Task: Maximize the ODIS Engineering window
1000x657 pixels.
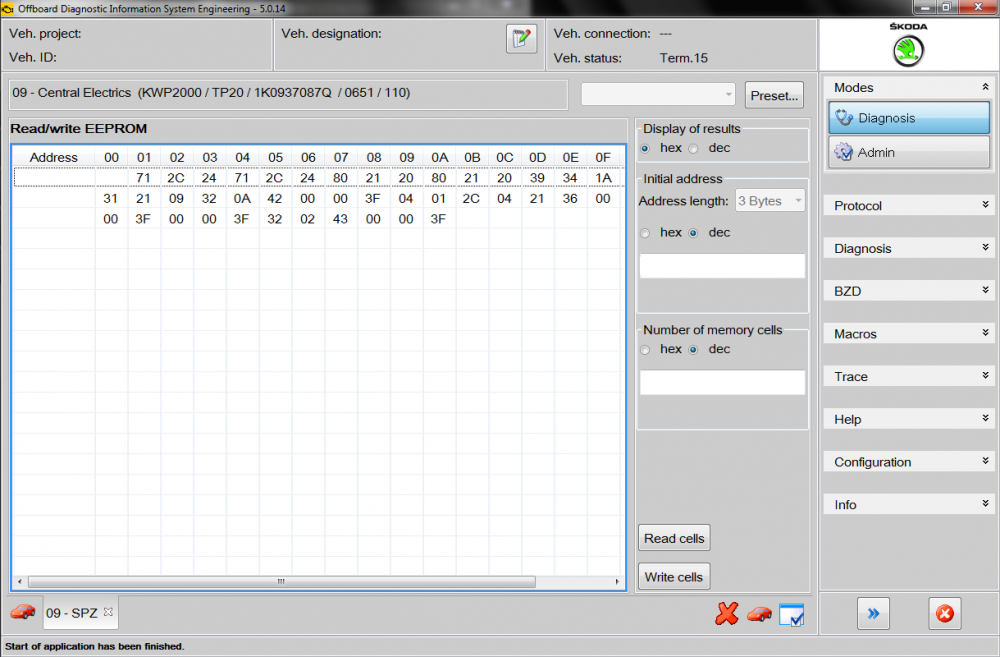Action: [946, 7]
